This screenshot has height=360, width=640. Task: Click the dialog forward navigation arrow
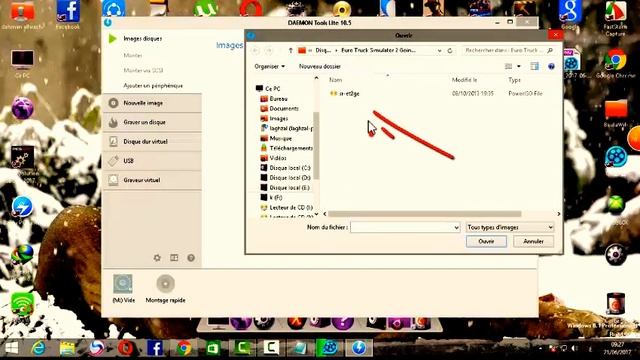coord(269,51)
